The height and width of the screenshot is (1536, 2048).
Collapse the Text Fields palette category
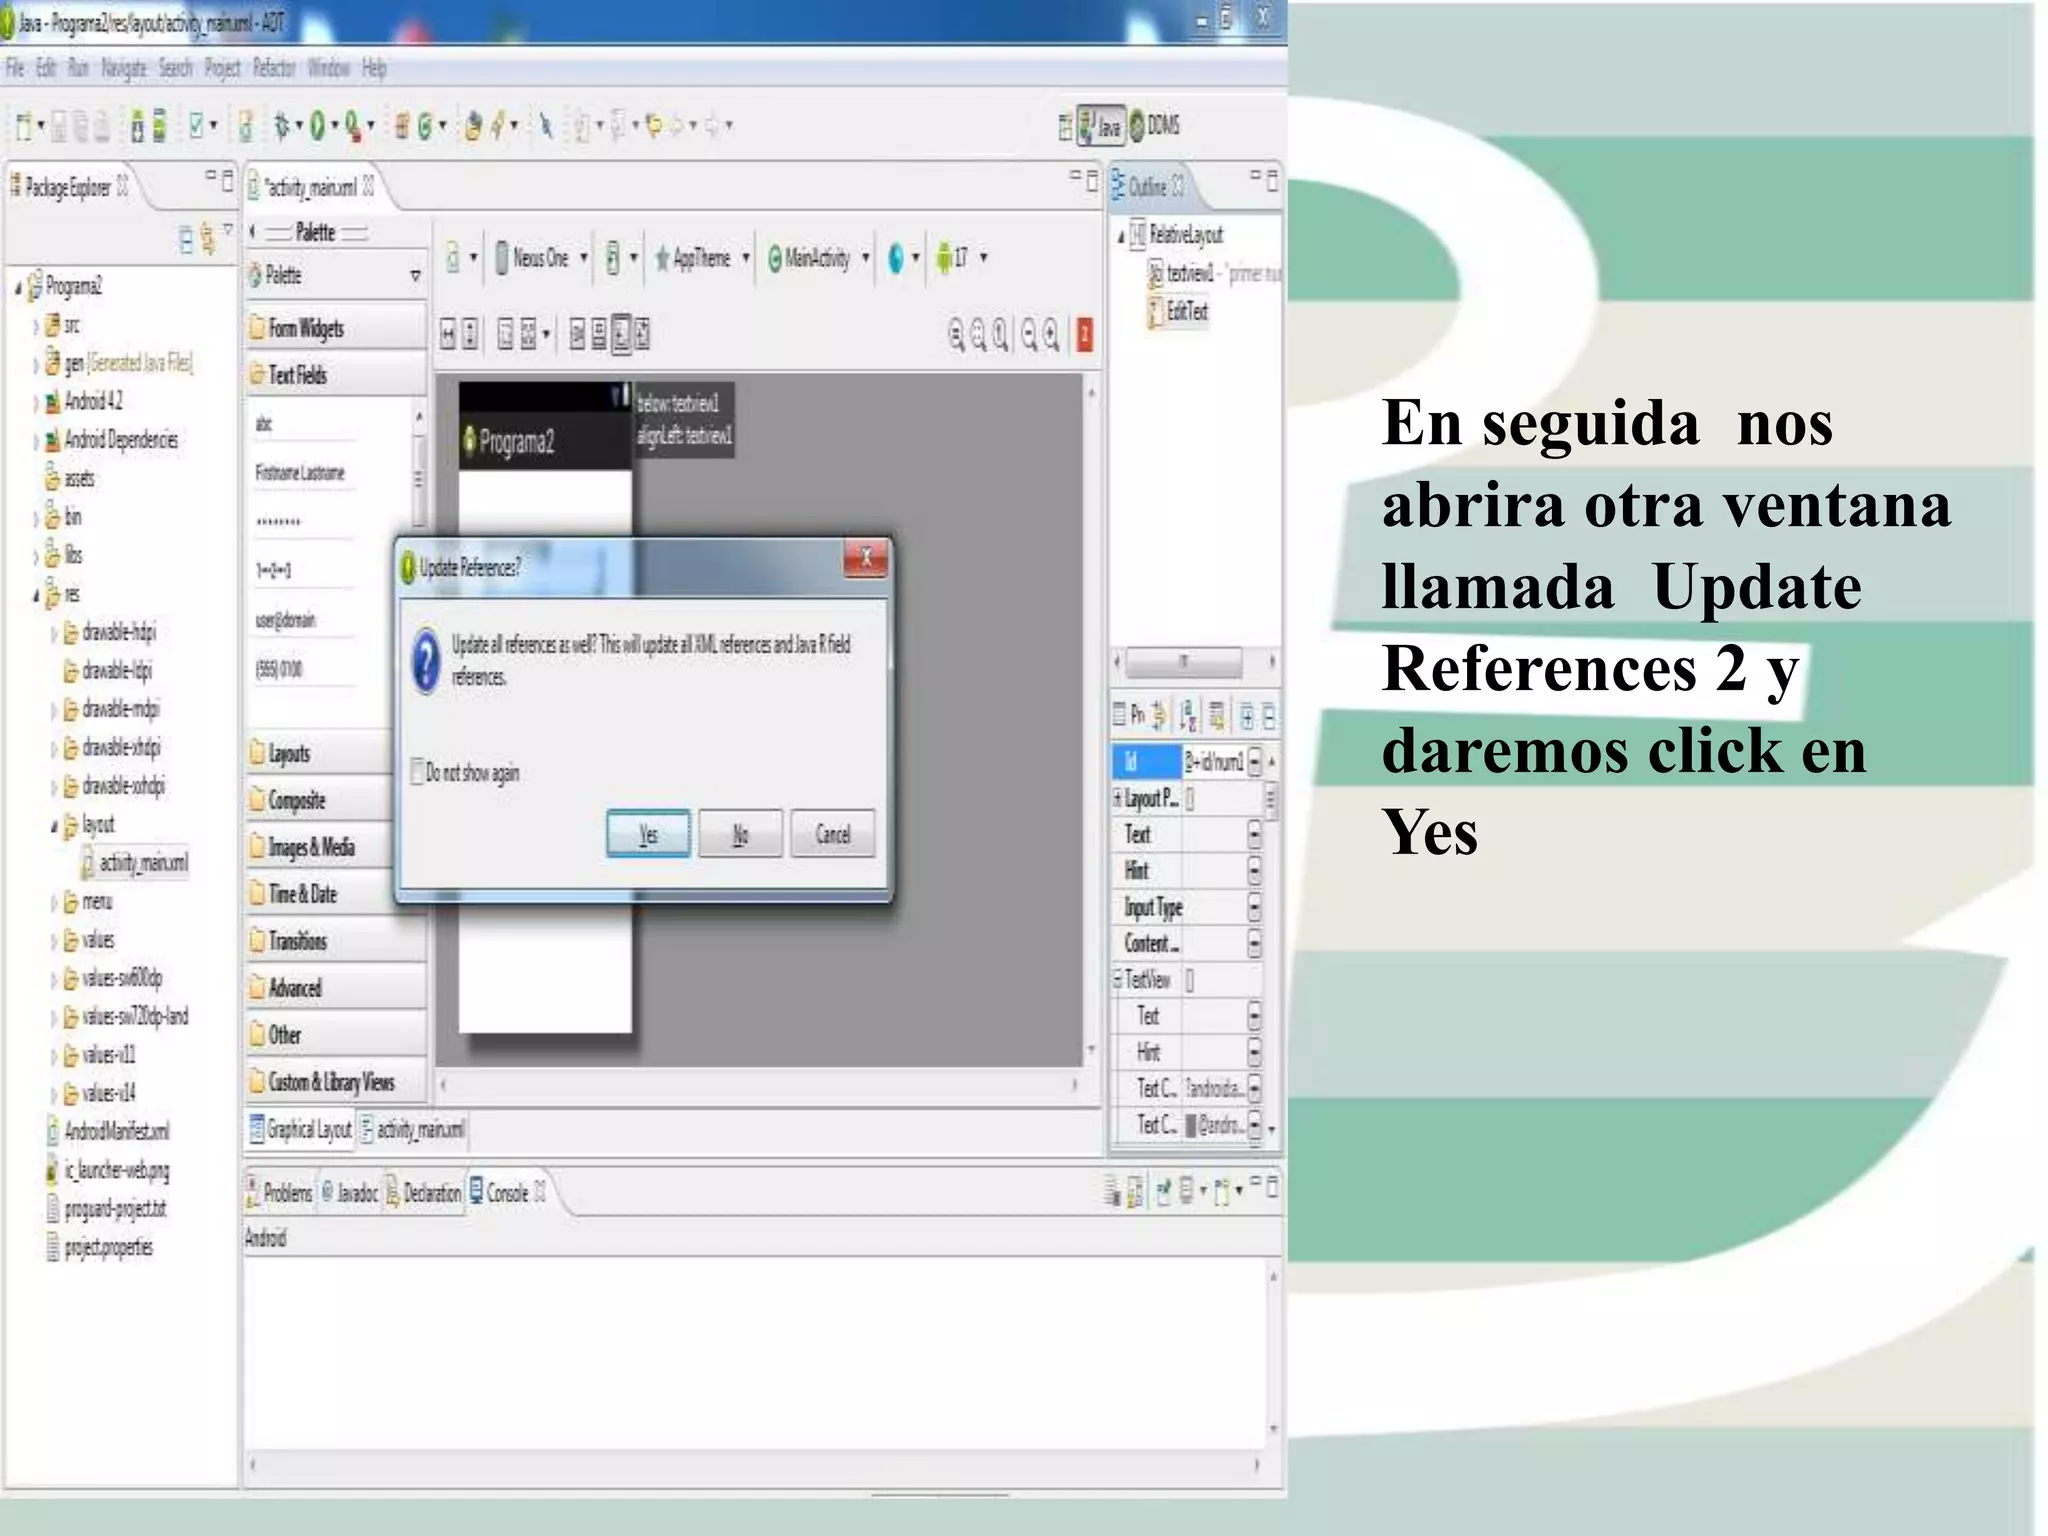(336, 375)
